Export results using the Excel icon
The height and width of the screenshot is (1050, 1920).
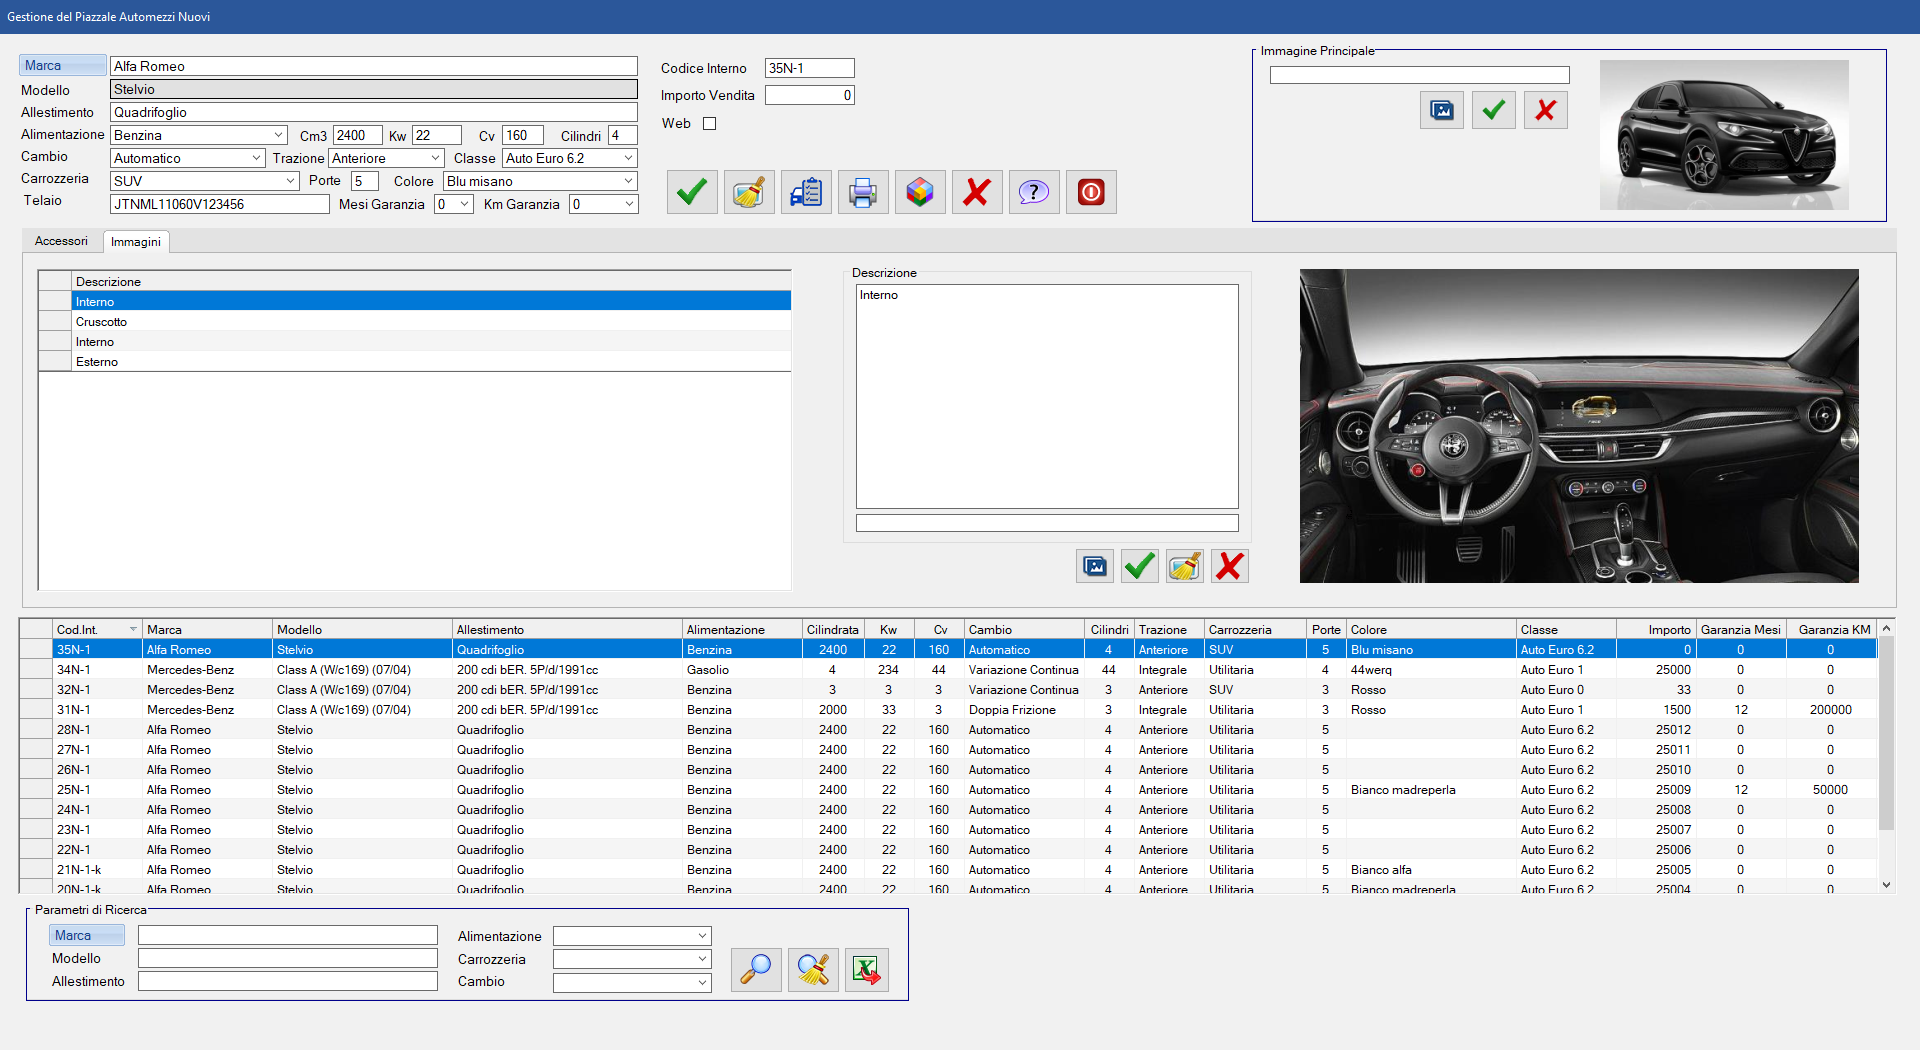(866, 969)
